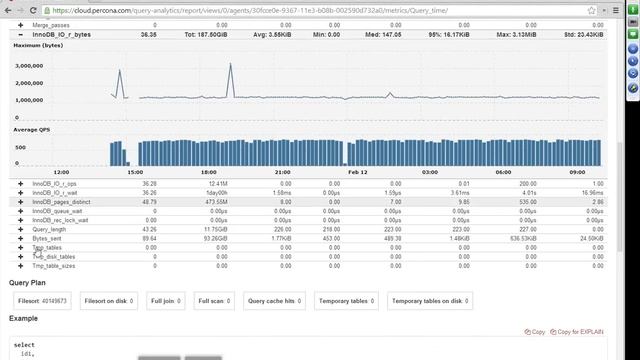
Task: Click the 'Tot: 187.50GiB' value
Action: [206, 35]
